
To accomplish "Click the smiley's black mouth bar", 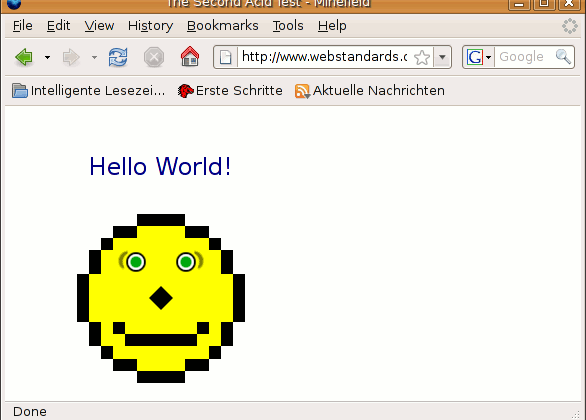I will [x=161, y=340].
